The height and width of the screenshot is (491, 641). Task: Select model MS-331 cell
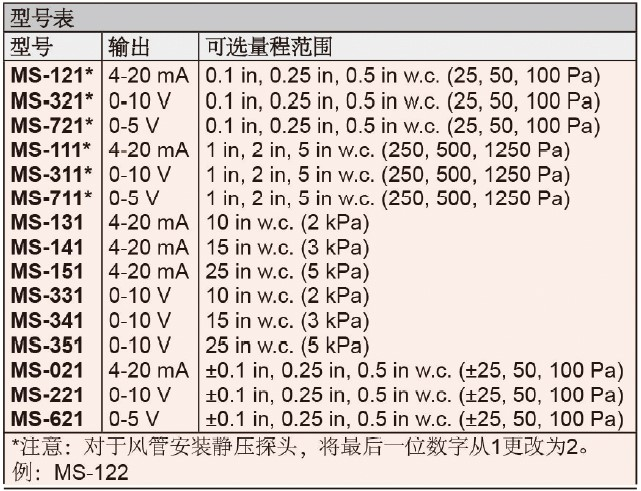coord(47,296)
